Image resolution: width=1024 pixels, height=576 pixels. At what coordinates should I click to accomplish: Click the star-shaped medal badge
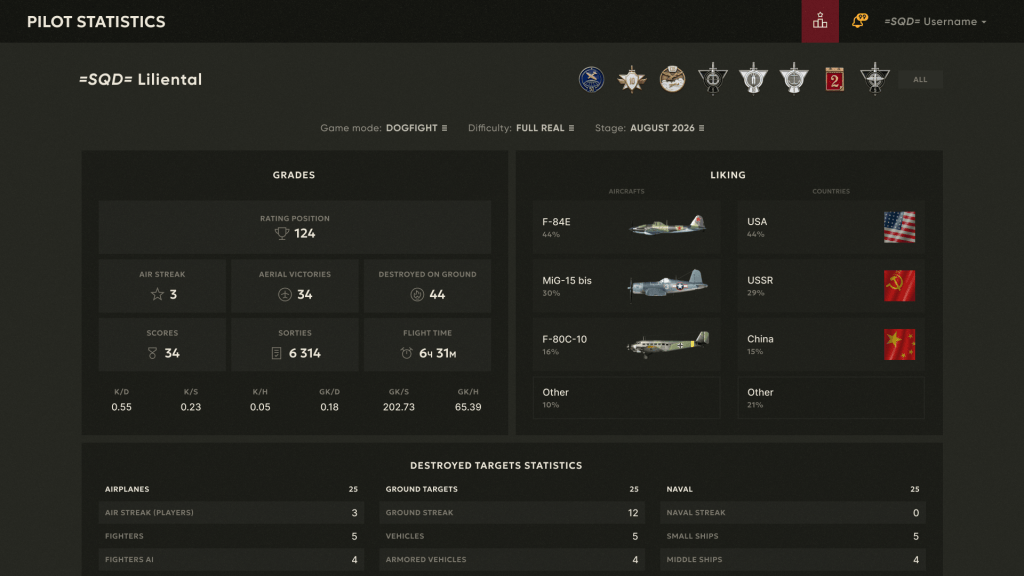[632, 80]
